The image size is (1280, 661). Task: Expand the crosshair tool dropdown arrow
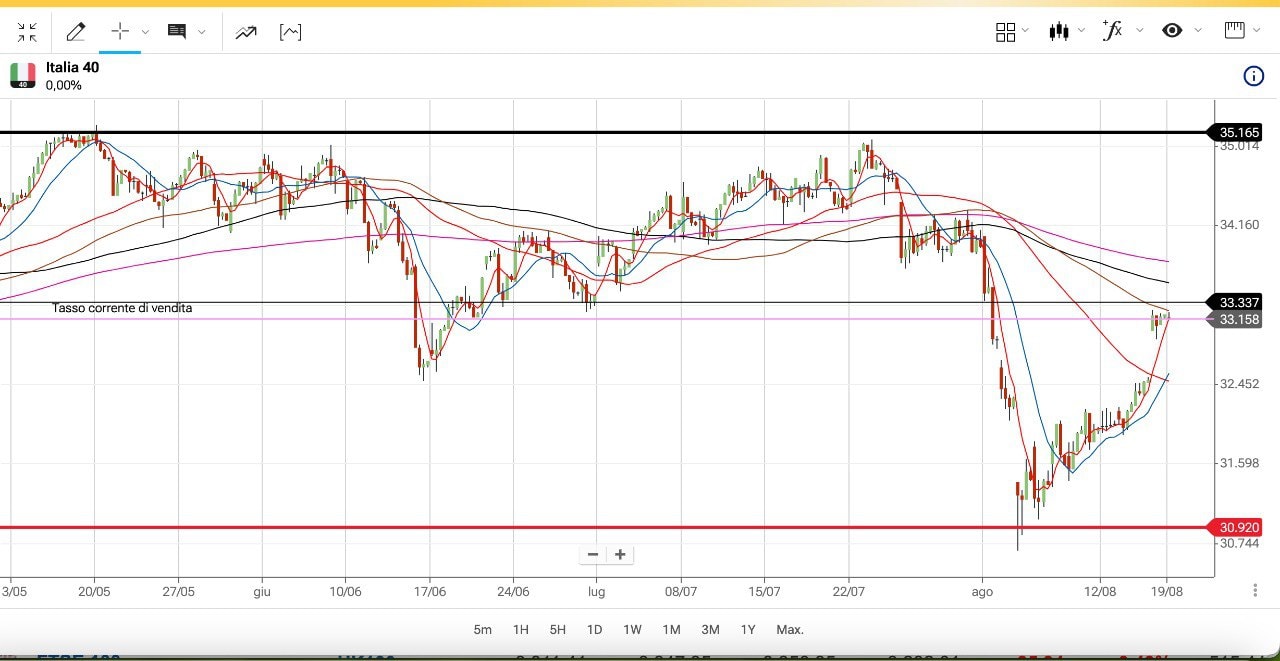pos(145,32)
